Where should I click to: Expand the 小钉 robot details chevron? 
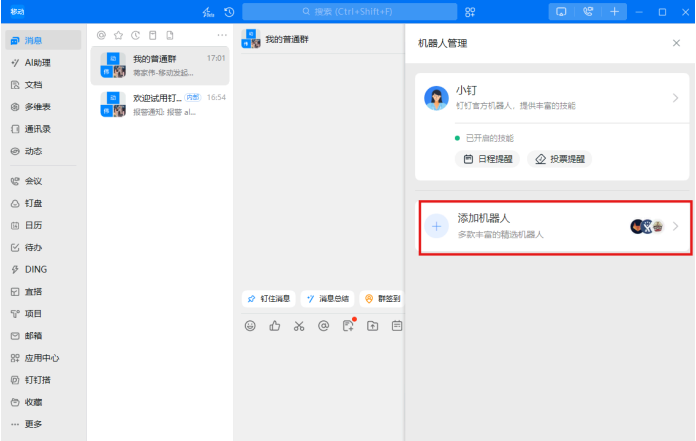(x=675, y=98)
